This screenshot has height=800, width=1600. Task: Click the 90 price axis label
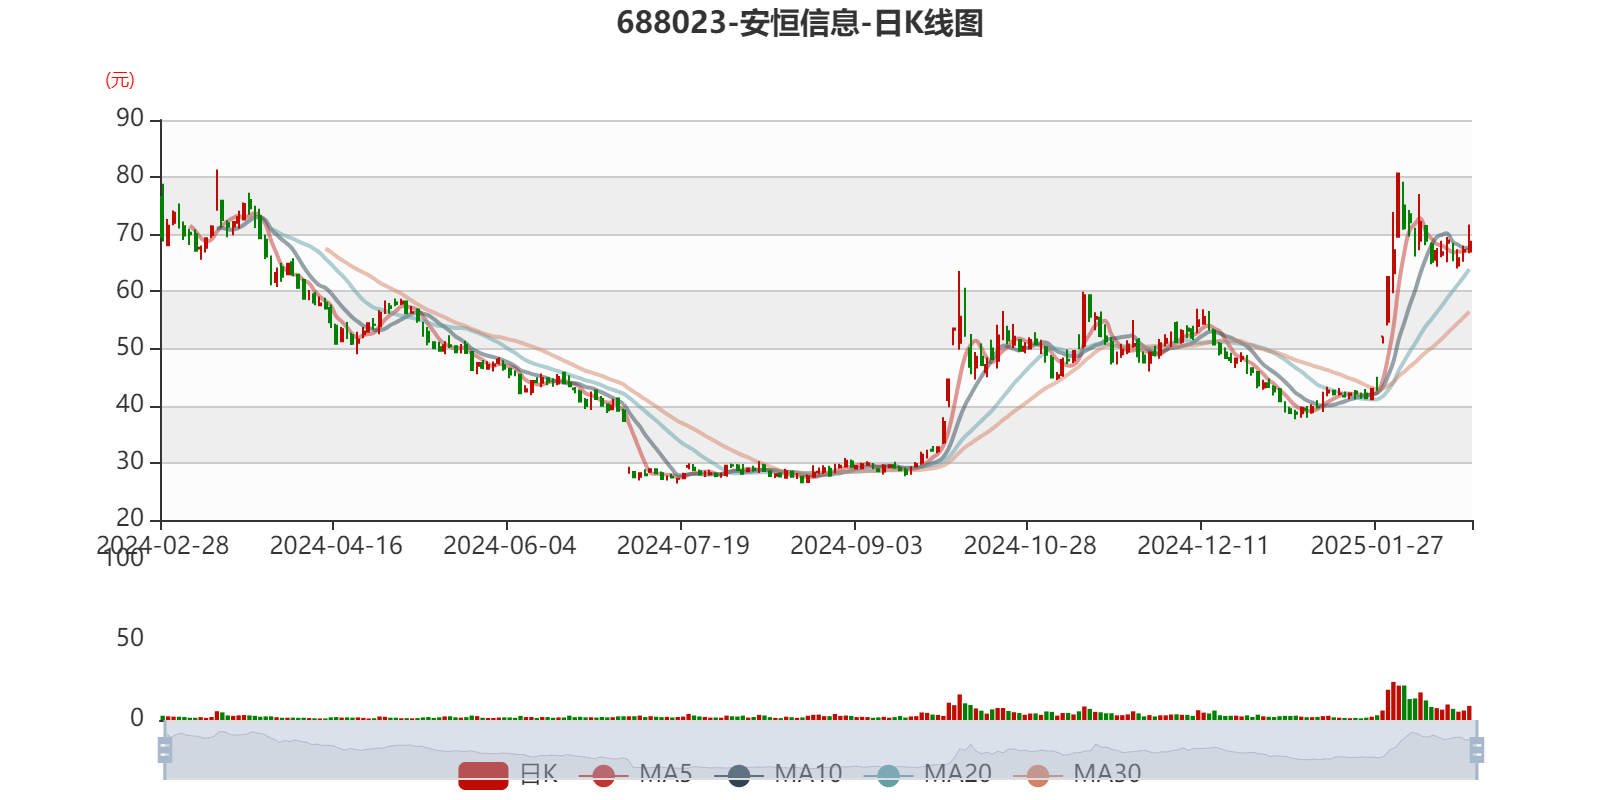pos(130,118)
